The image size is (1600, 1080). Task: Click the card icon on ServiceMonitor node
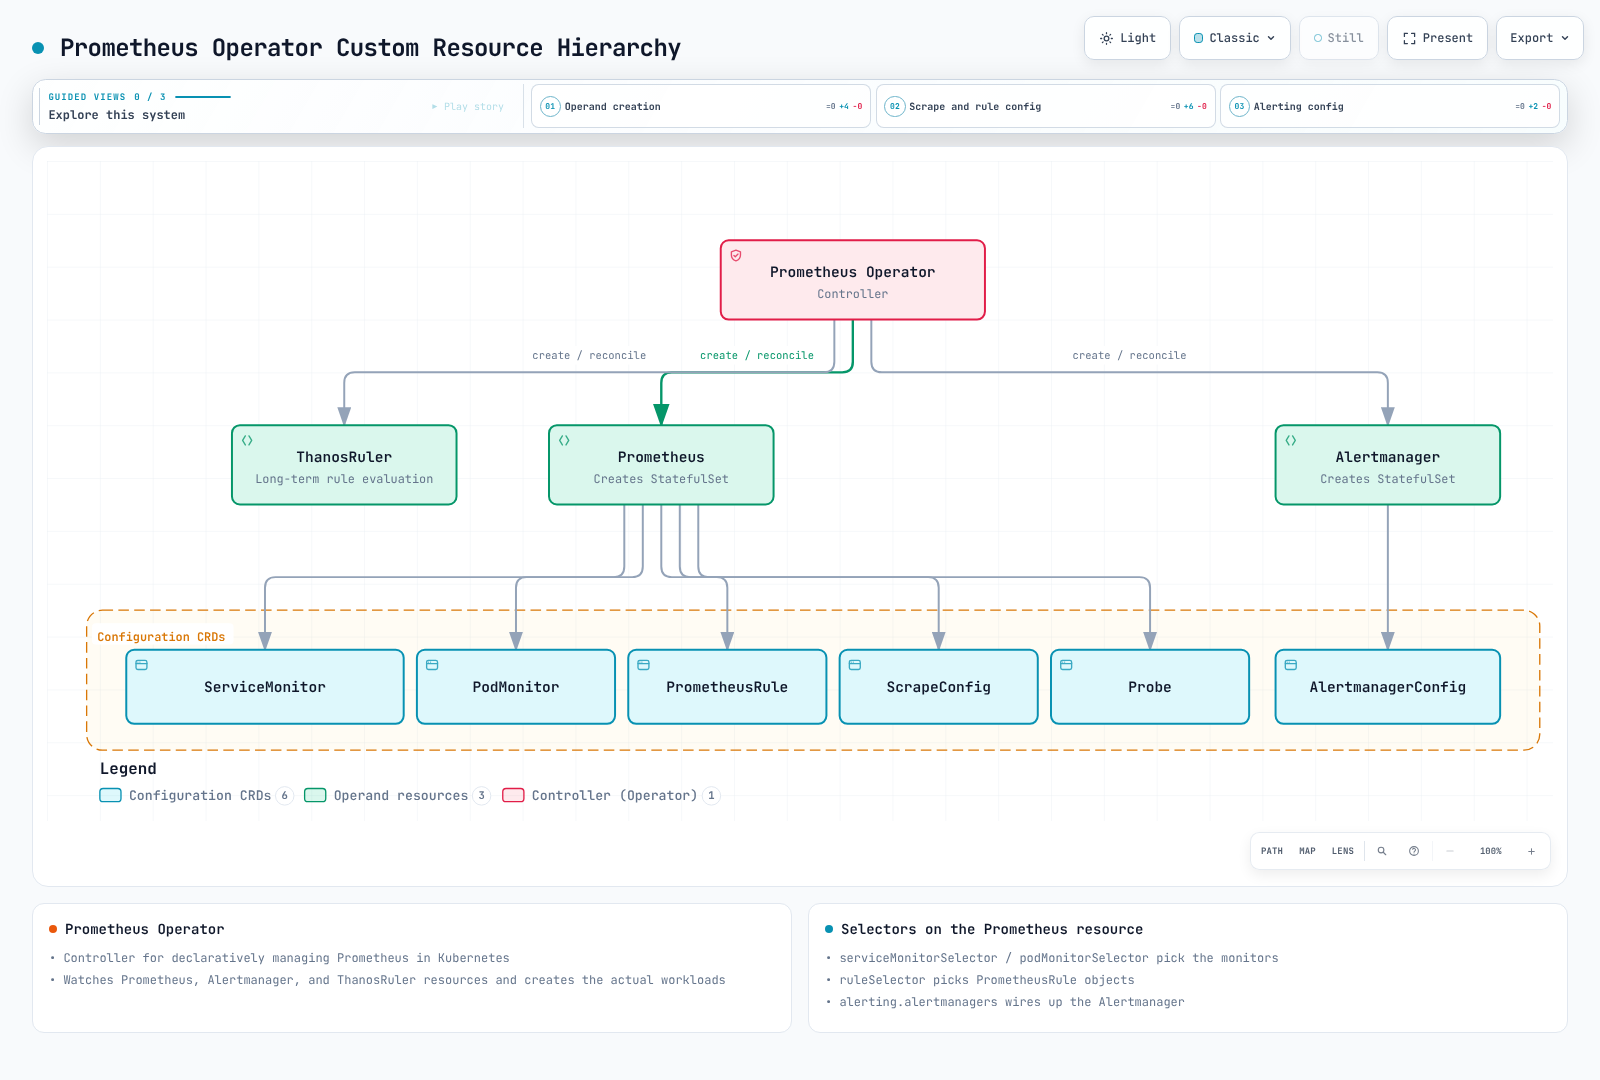[x=142, y=665]
